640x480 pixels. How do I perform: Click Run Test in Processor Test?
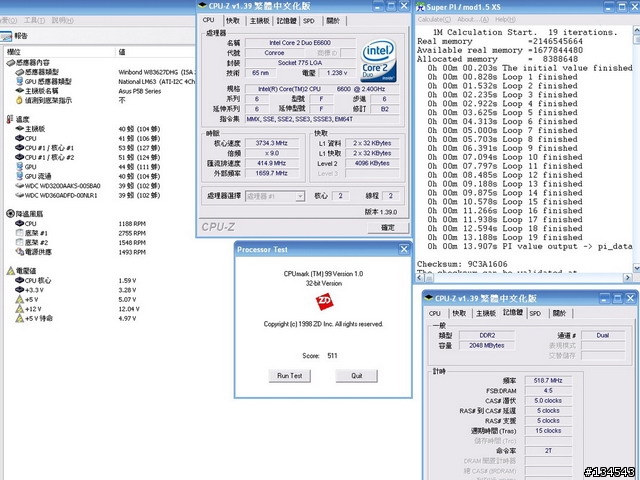(290, 376)
